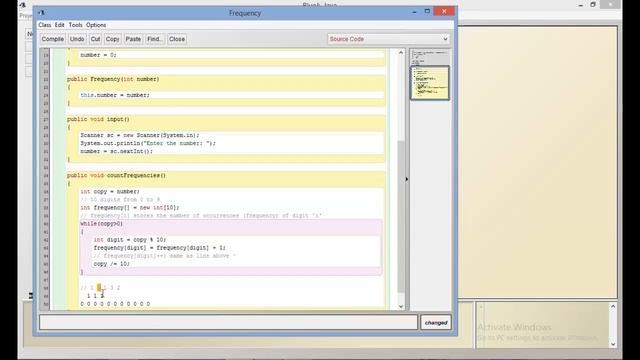Close the editor using Close toolbar button
This screenshot has width=640, height=360.
[x=177, y=39]
